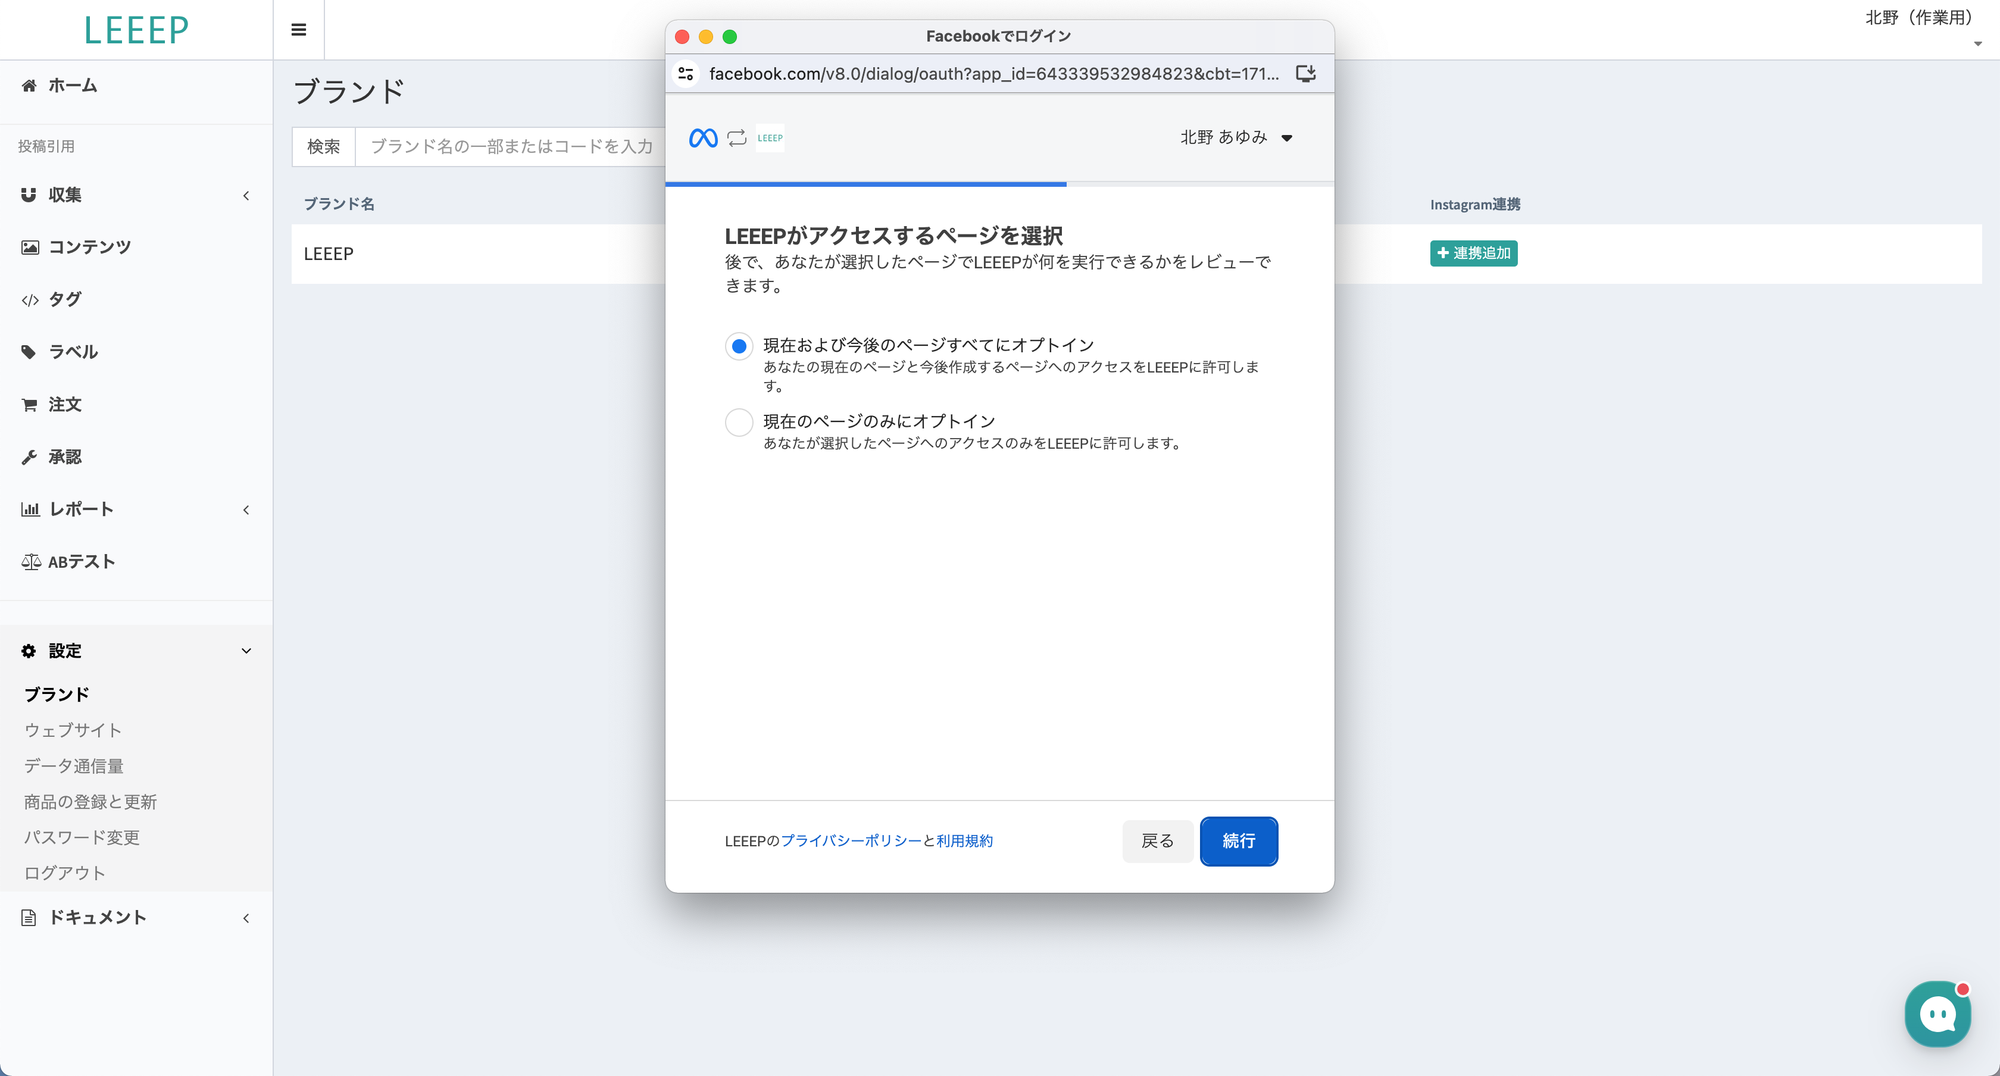
Task: Focus the brand name search field
Action: (511, 147)
